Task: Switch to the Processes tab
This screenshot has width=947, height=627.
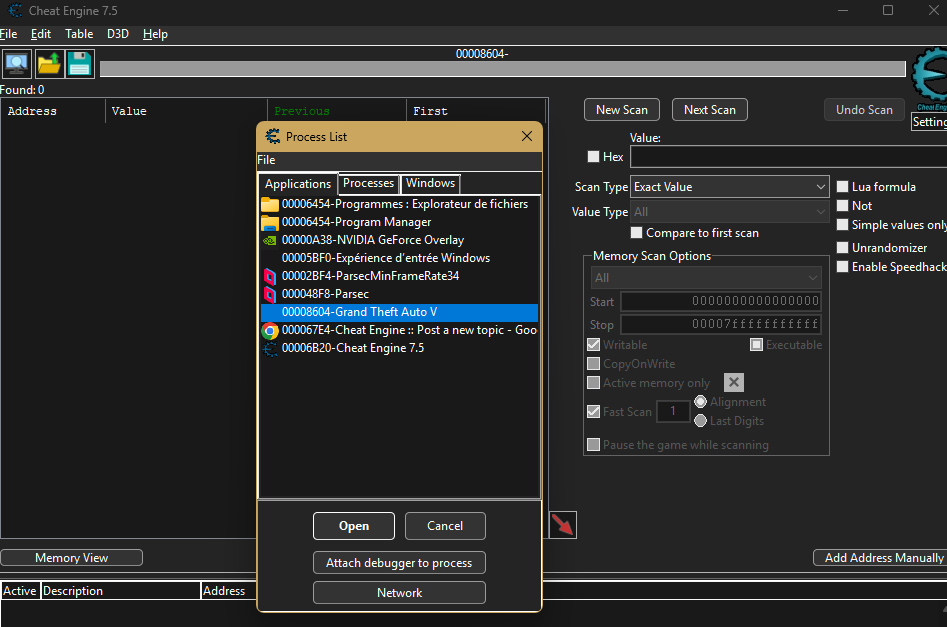Action: (368, 184)
